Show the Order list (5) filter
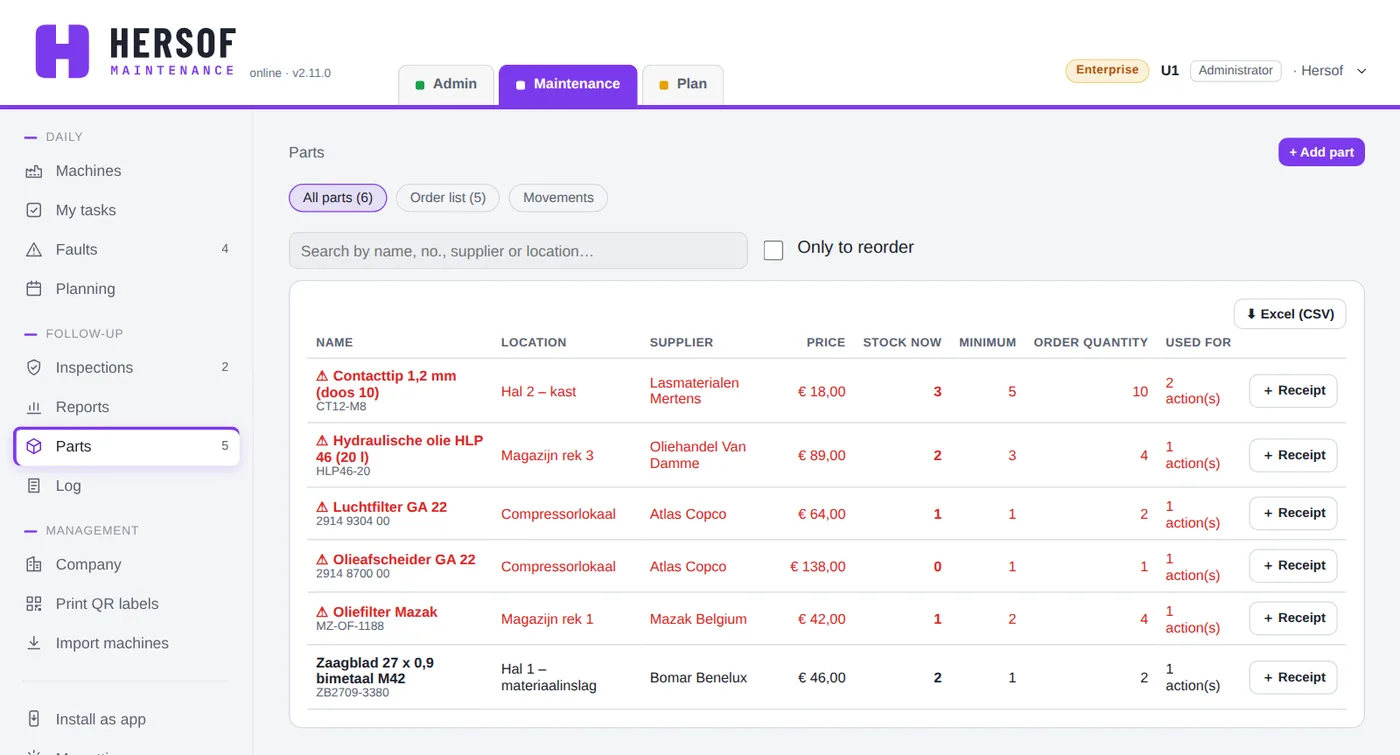 point(448,198)
